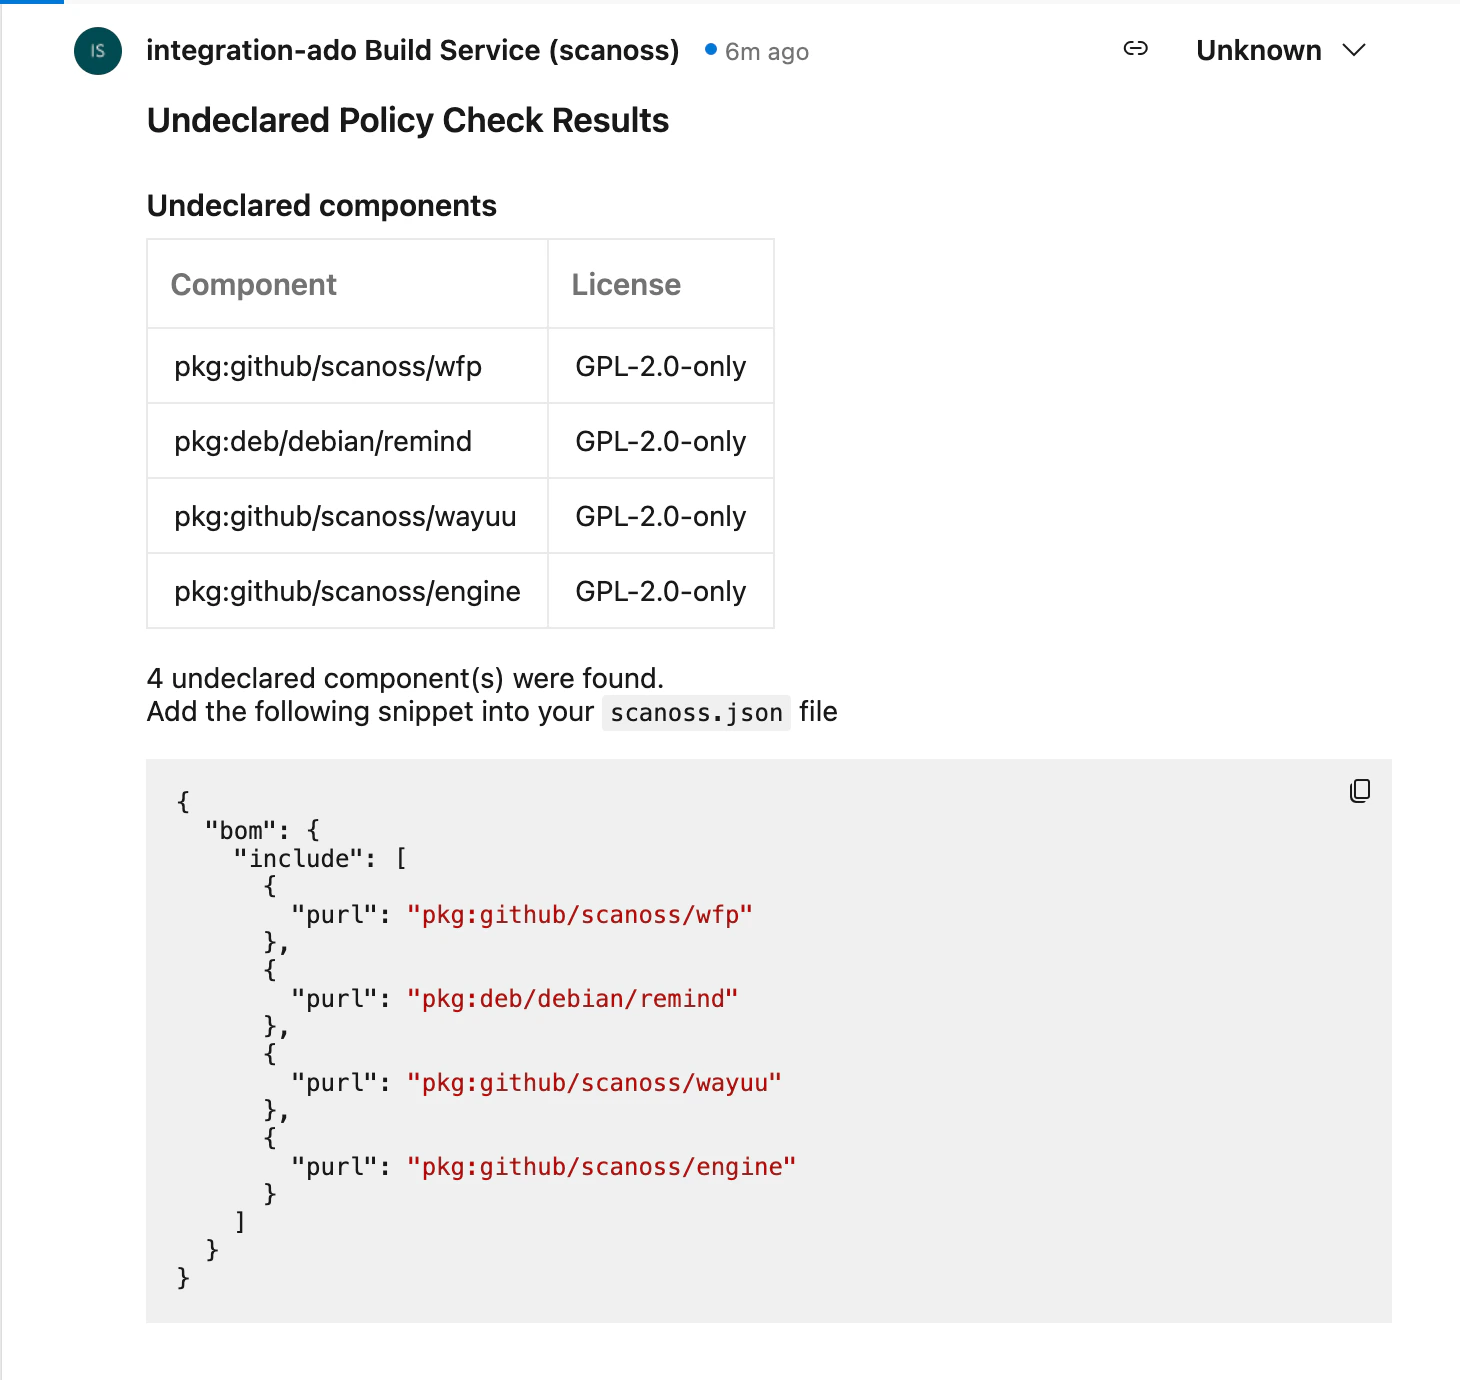Click pkg:github/scanoss/wayuu component entry
The image size is (1460, 1380).
(x=344, y=516)
